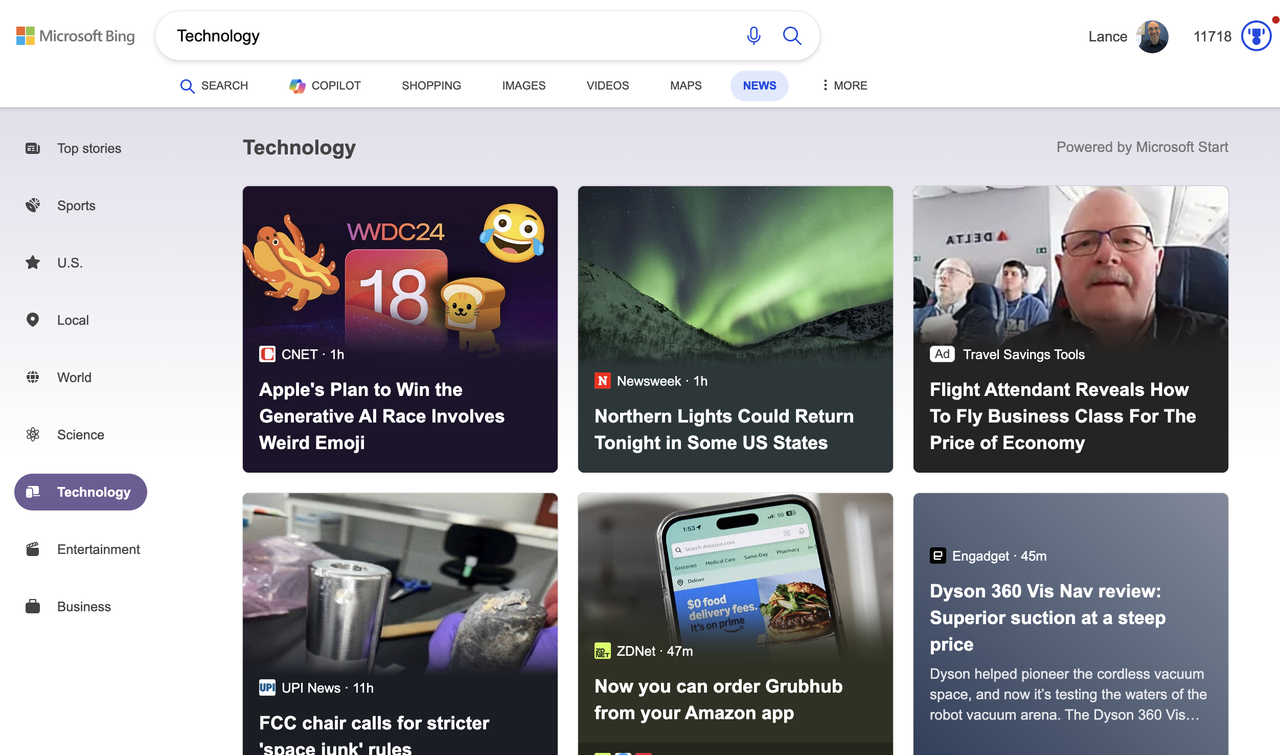
Task: Click Top stories newspaper icon
Action: [x=33, y=148]
